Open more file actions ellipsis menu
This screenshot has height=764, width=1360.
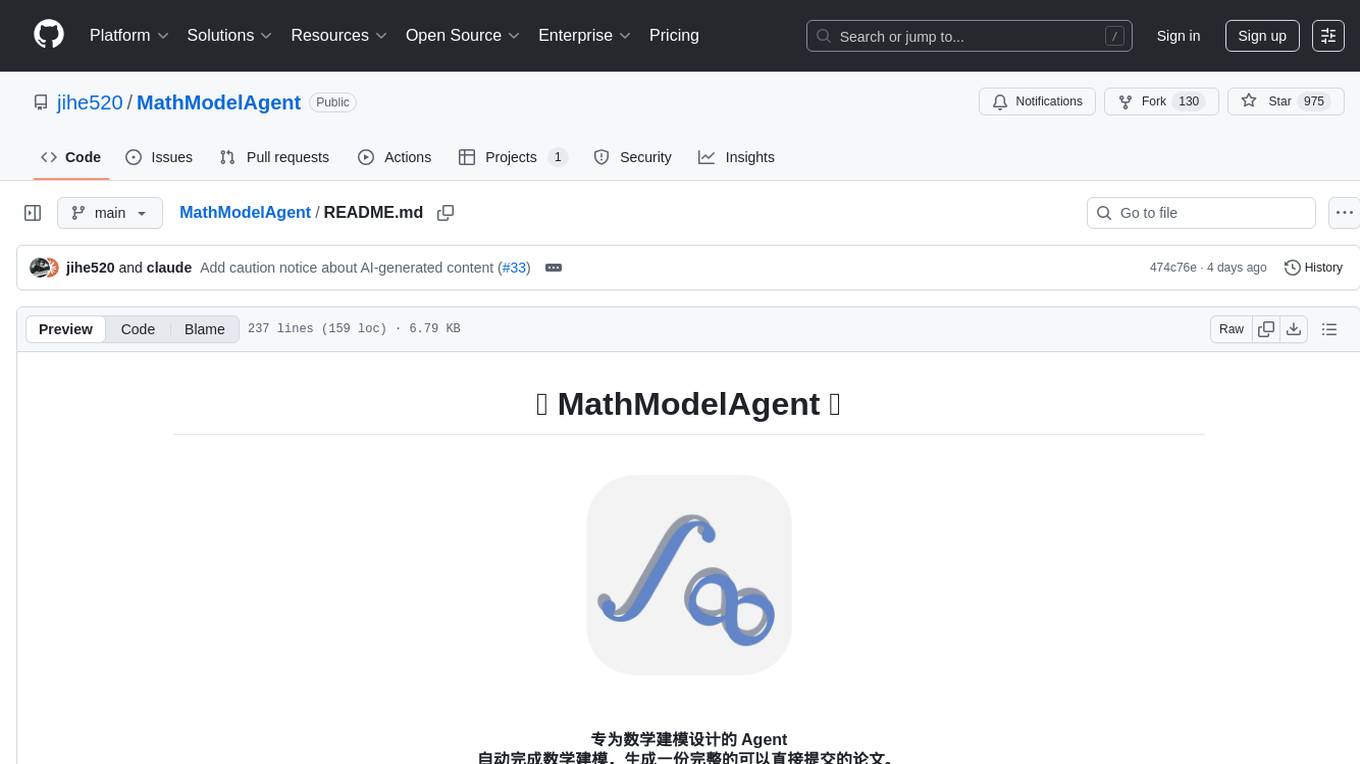pos(1345,213)
